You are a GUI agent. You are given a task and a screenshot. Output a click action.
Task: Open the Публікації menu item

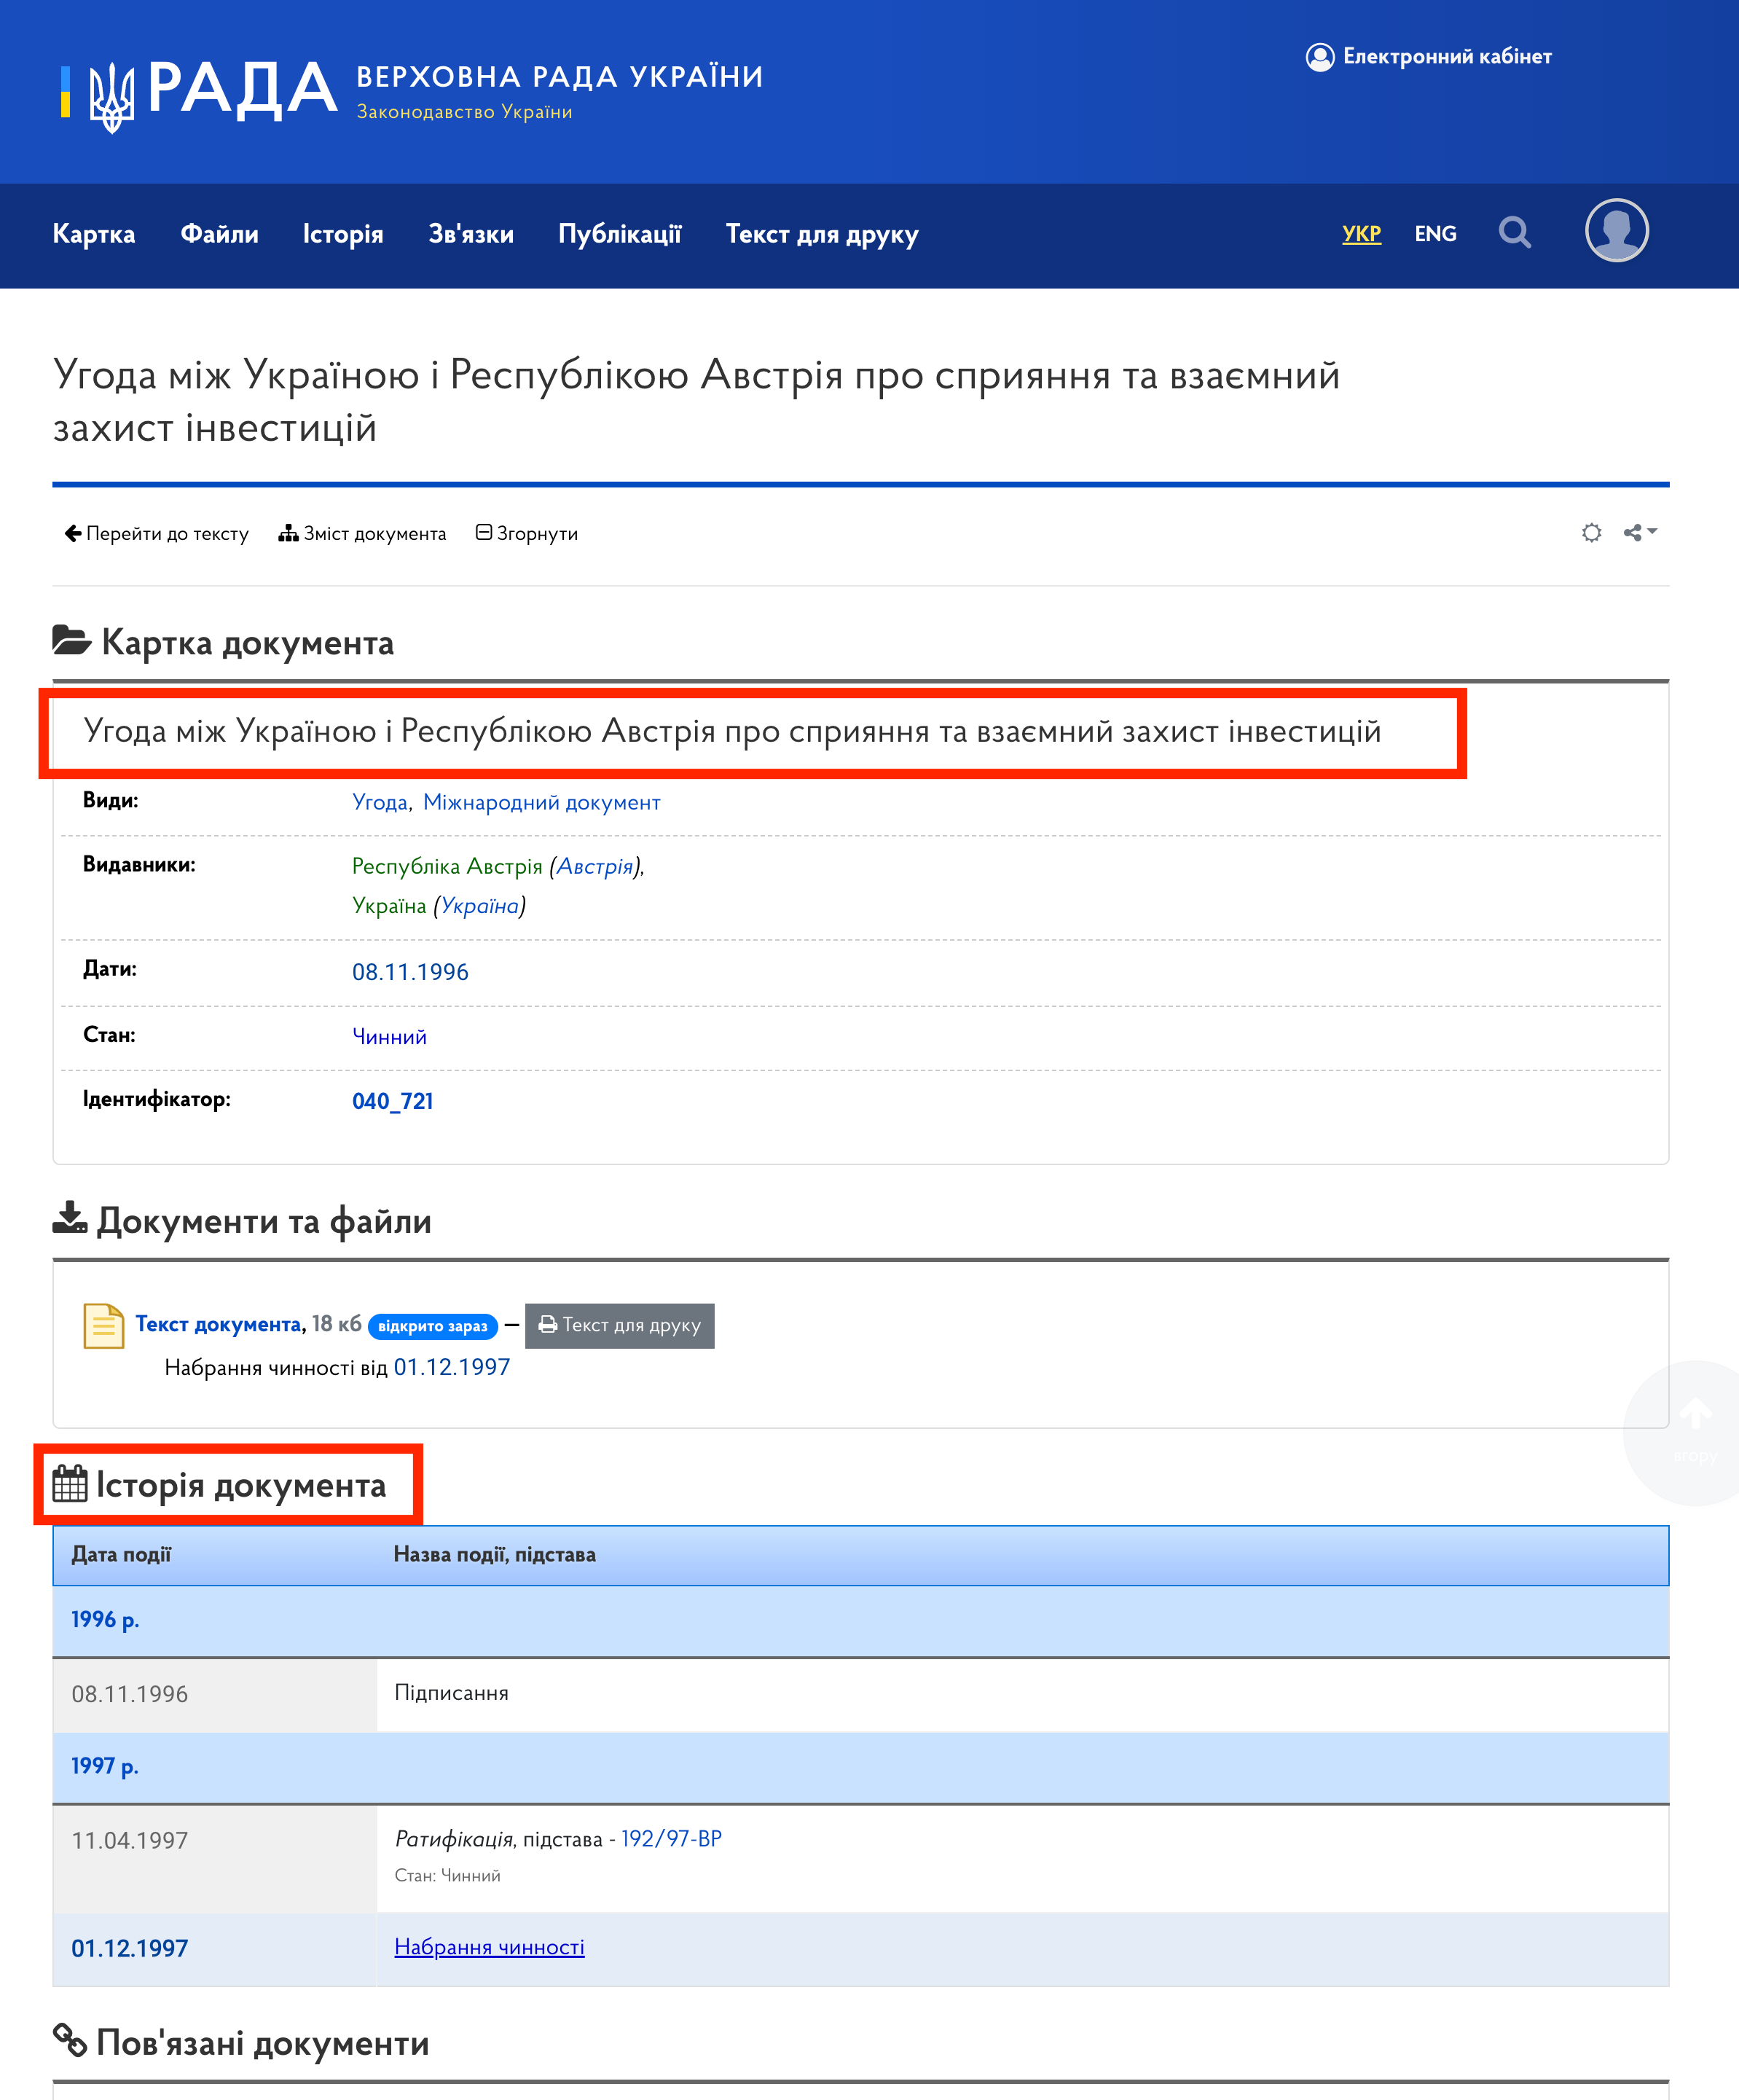620,234
